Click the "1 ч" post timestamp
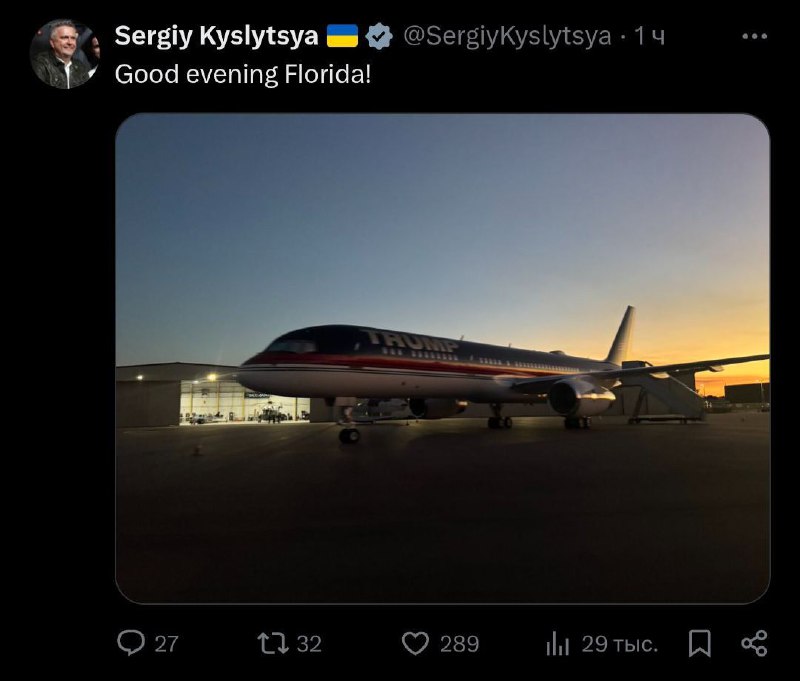Viewport: 800px width, 681px height. click(649, 37)
